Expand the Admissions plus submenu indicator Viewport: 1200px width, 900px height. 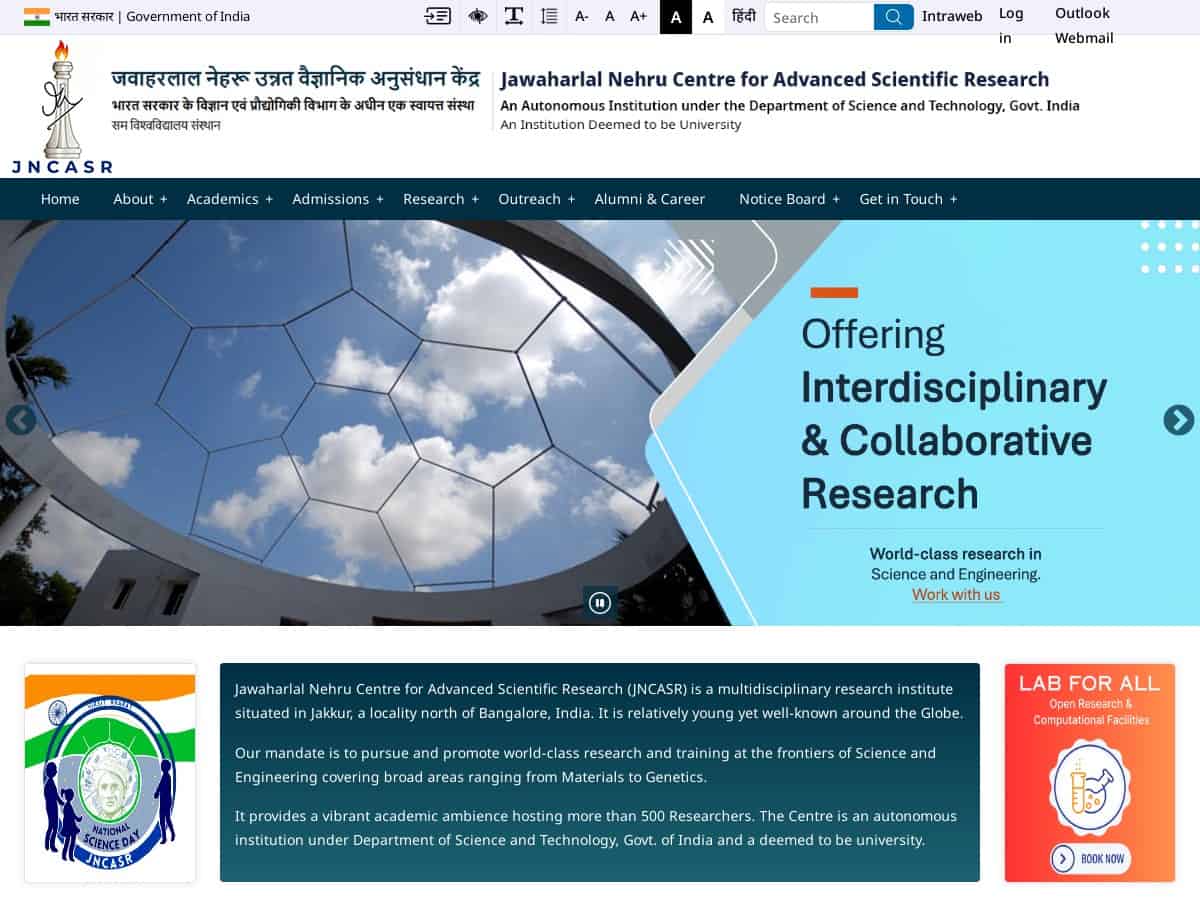click(x=380, y=199)
